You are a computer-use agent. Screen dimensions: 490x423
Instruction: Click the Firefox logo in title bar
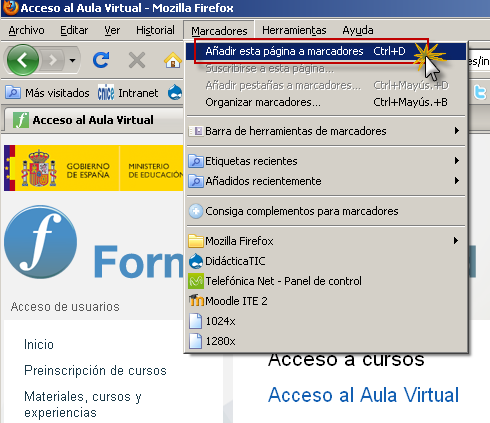10,8
